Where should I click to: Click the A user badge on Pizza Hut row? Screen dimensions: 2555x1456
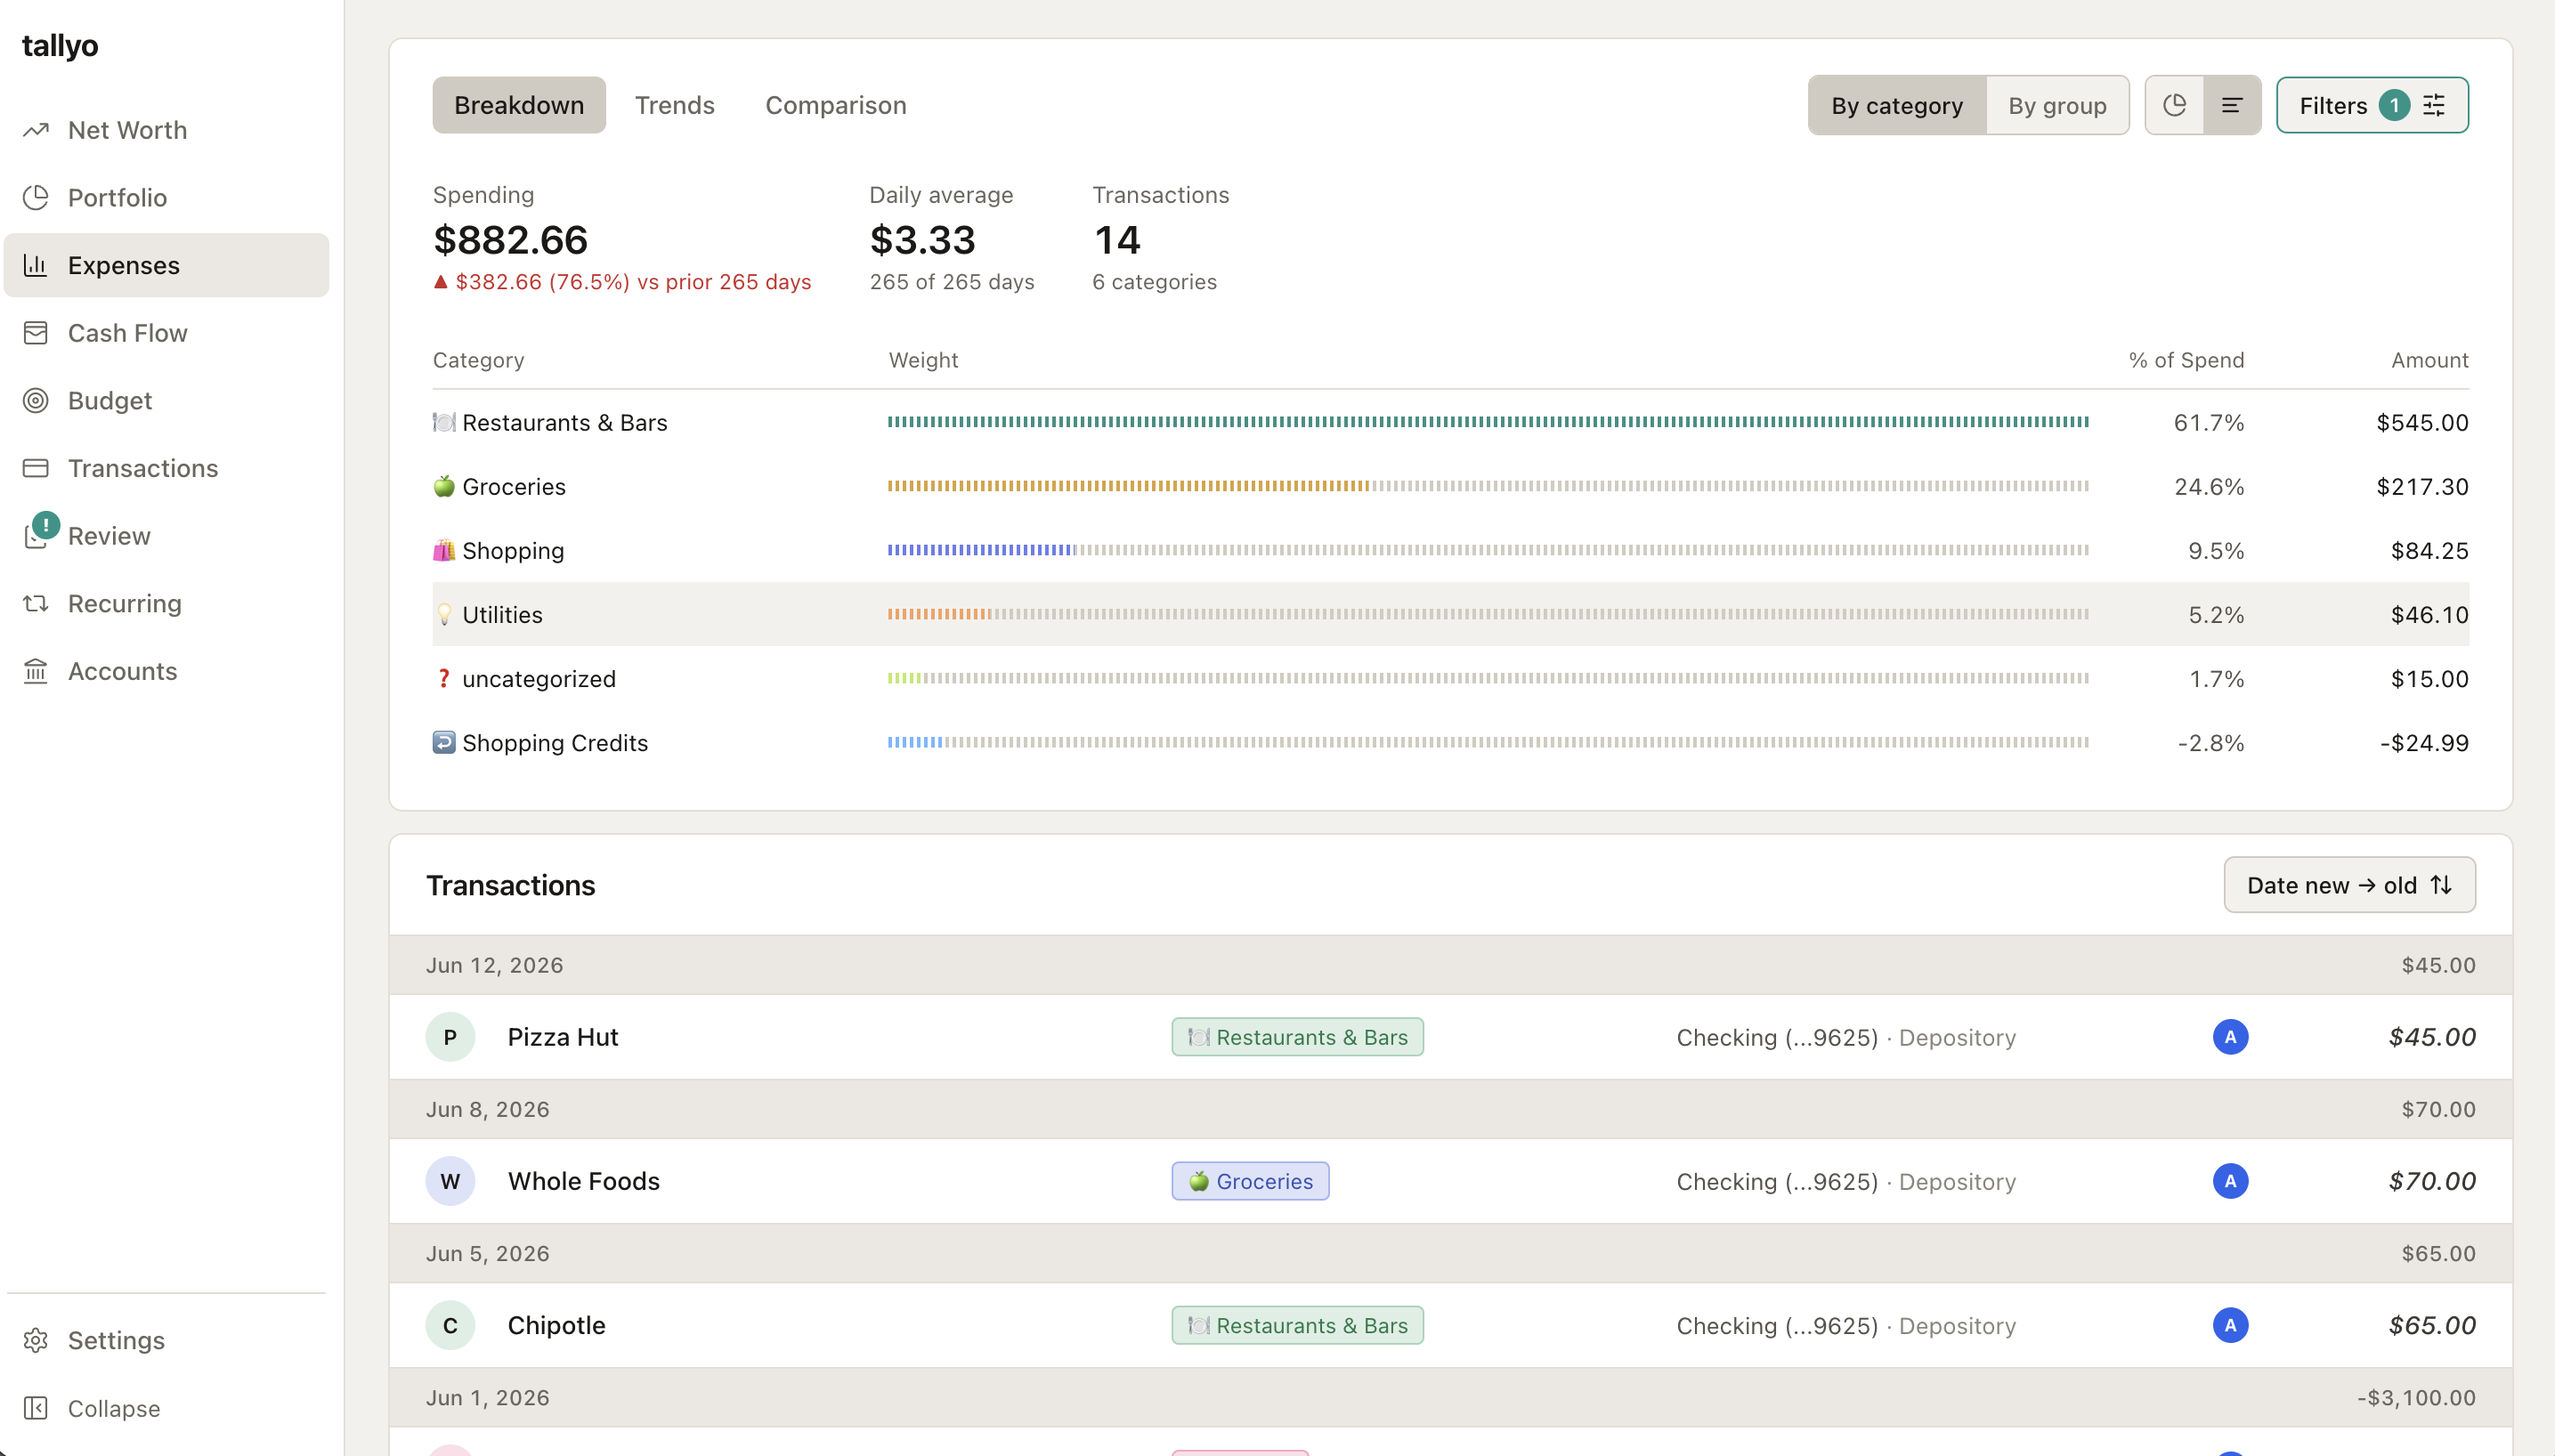(x=2230, y=1037)
